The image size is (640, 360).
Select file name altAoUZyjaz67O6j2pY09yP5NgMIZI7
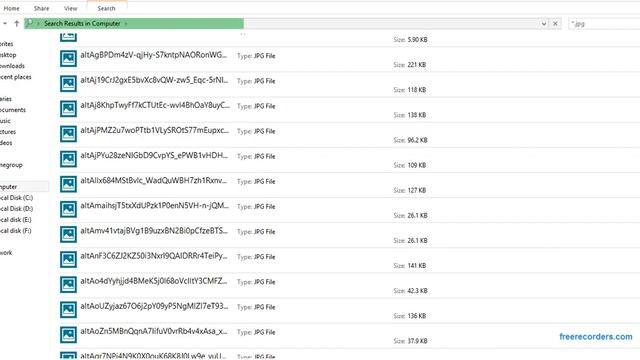coord(154,307)
